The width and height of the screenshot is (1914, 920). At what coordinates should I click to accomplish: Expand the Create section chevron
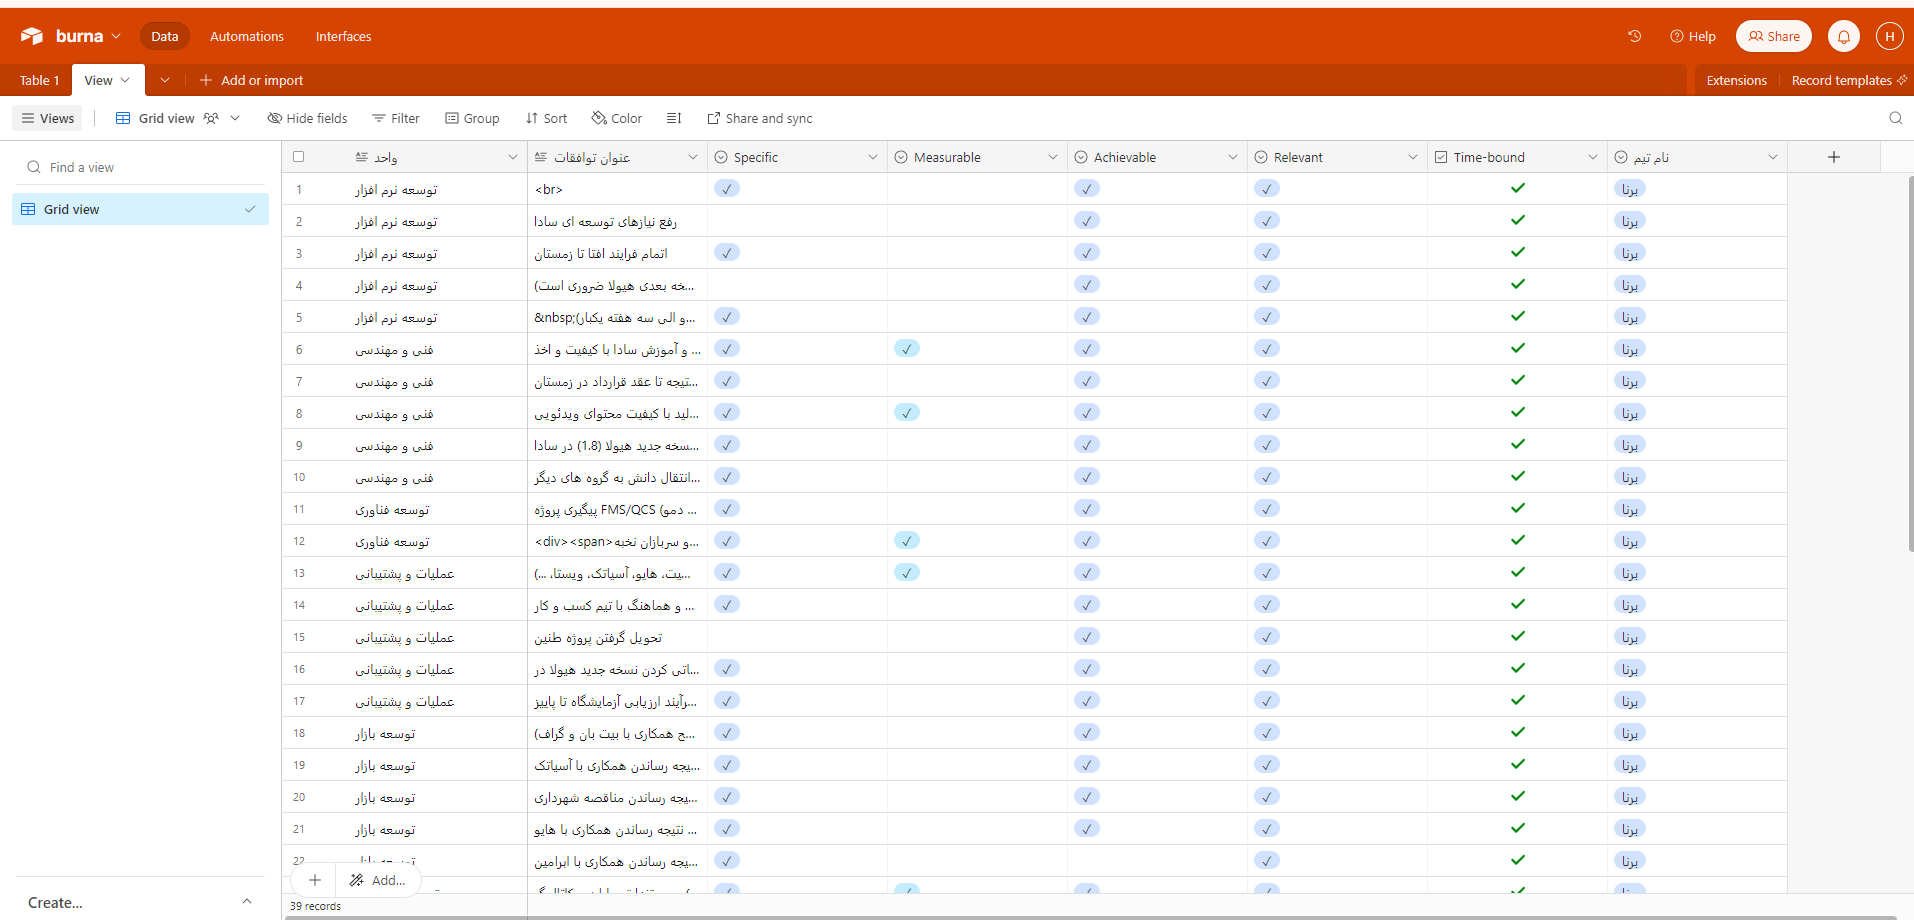click(x=246, y=901)
